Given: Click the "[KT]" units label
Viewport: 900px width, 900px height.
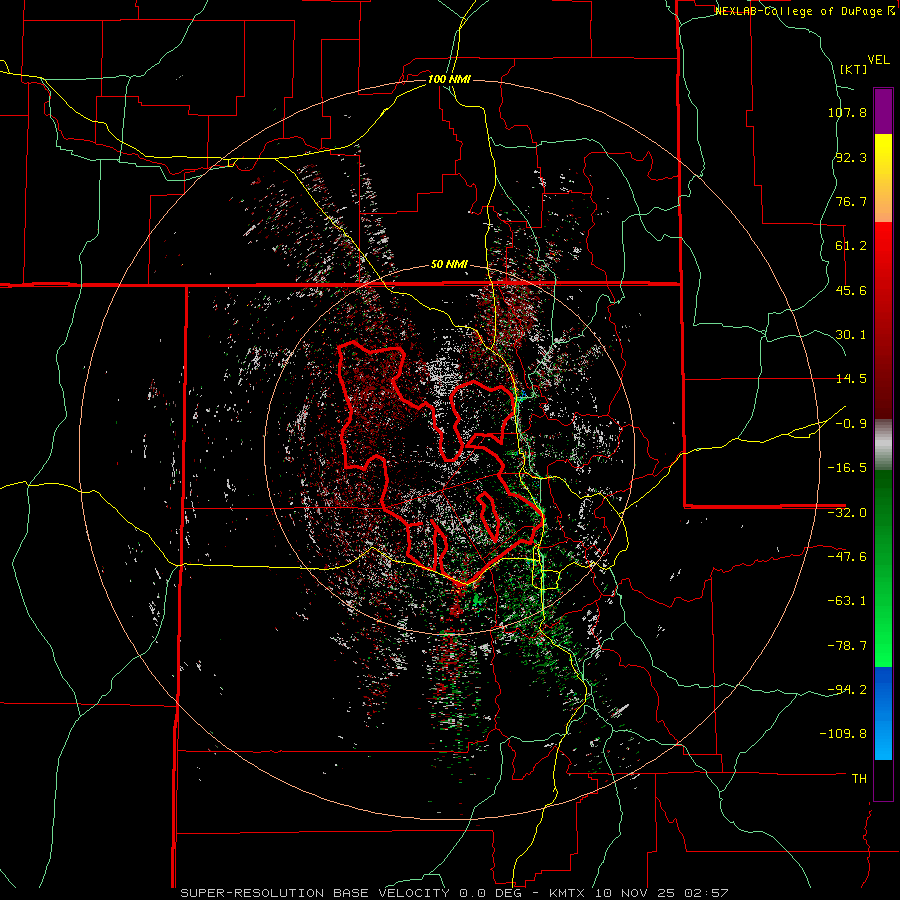Looking at the screenshot, I should [853, 69].
